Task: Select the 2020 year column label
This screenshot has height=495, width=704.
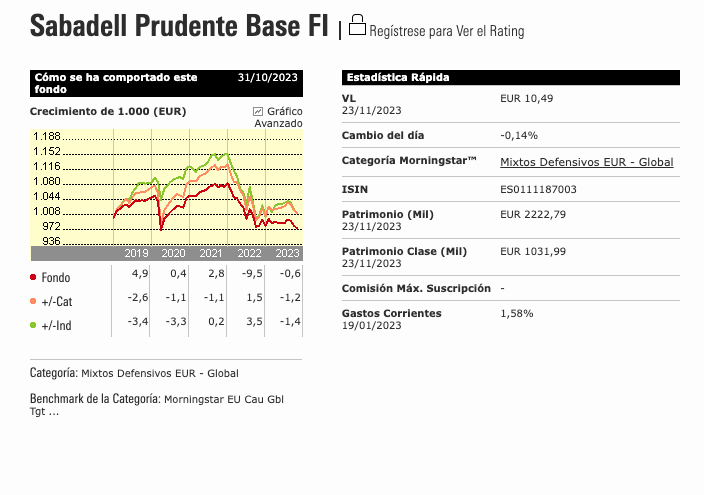Action: click(x=173, y=253)
